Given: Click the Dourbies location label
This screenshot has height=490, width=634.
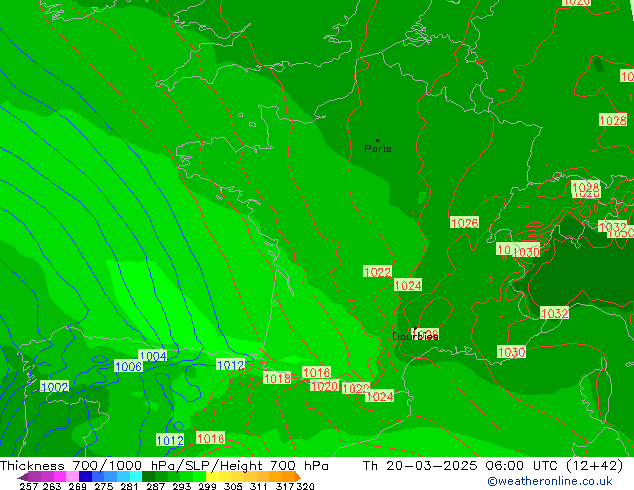Looking at the screenshot, I should tap(415, 336).
